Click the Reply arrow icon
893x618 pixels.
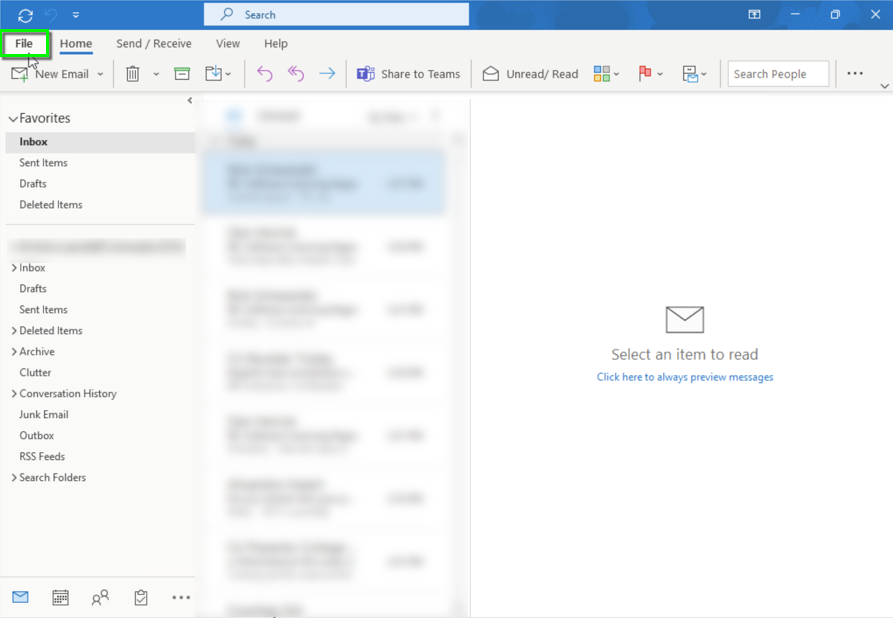[265, 73]
